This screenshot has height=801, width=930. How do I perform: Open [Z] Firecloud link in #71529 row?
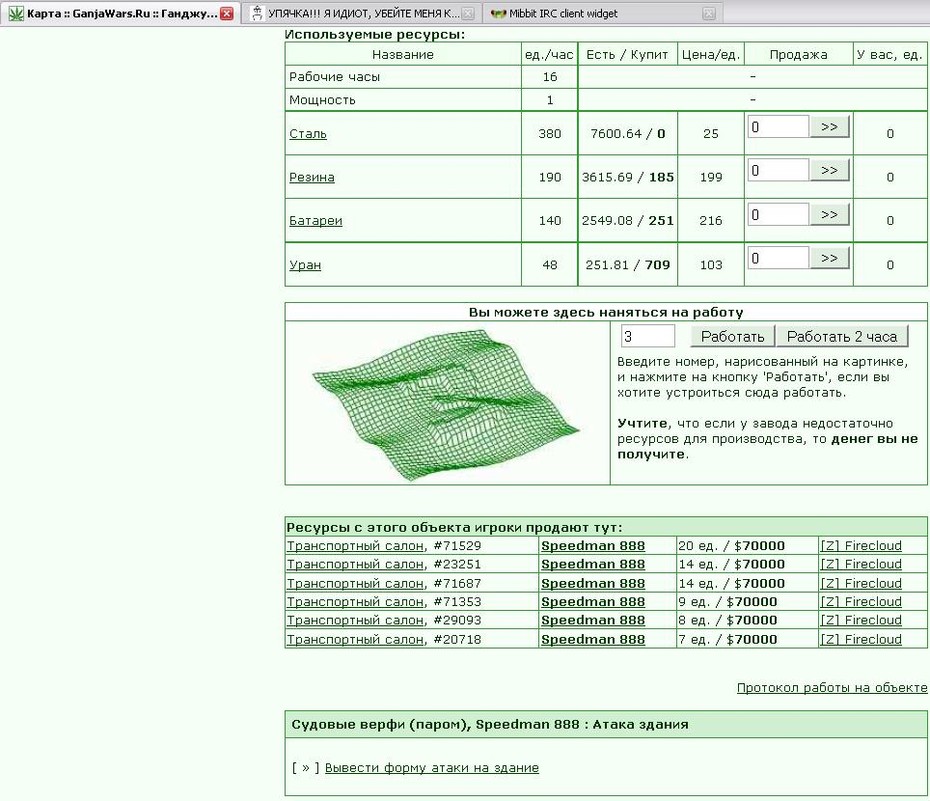click(x=861, y=546)
